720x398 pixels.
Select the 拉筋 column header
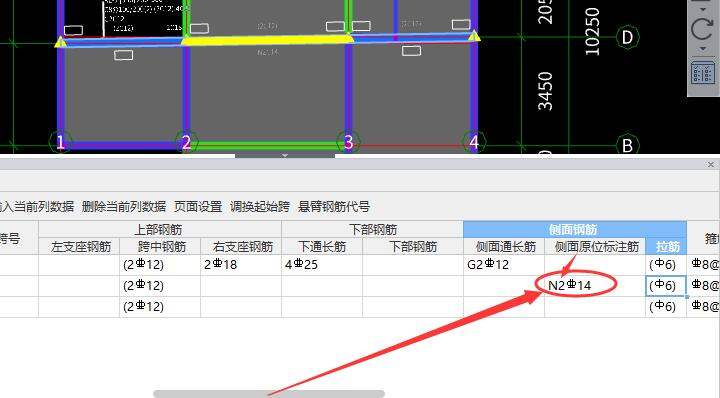pyautogui.click(x=666, y=247)
